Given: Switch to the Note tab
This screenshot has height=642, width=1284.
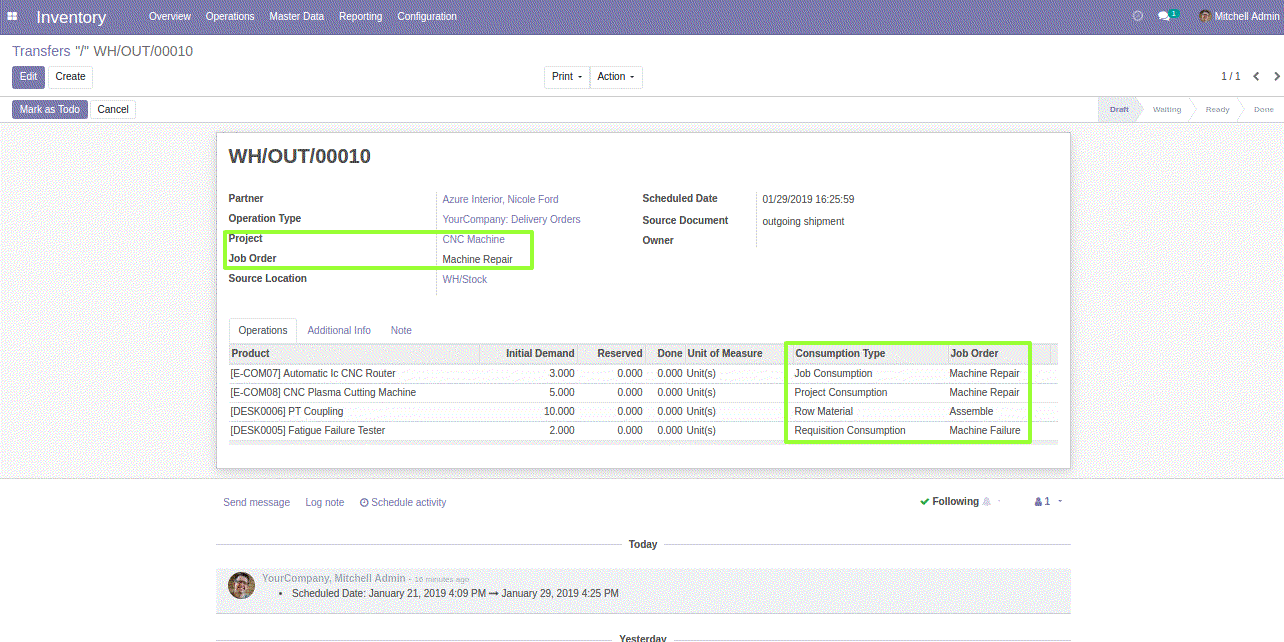Looking at the screenshot, I should [x=401, y=330].
